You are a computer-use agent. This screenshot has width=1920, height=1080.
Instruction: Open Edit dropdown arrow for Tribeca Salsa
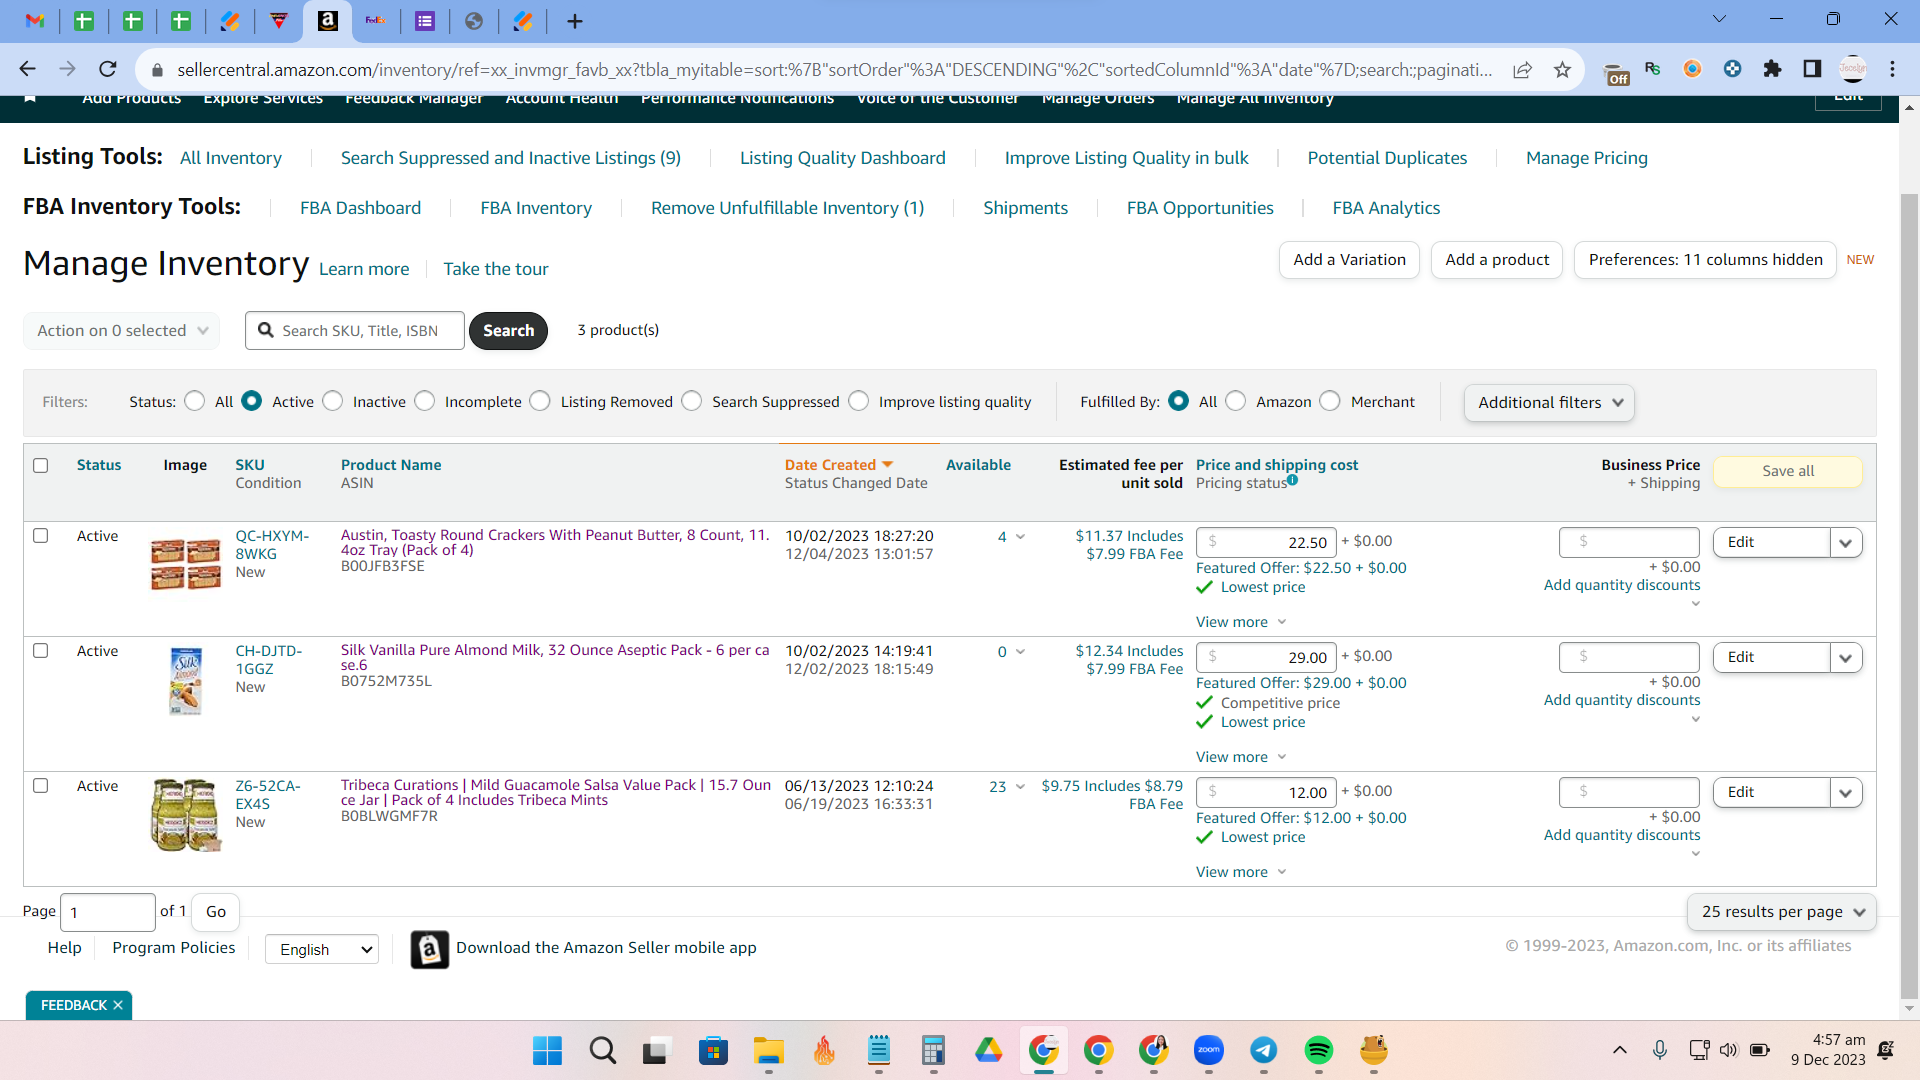click(1846, 793)
